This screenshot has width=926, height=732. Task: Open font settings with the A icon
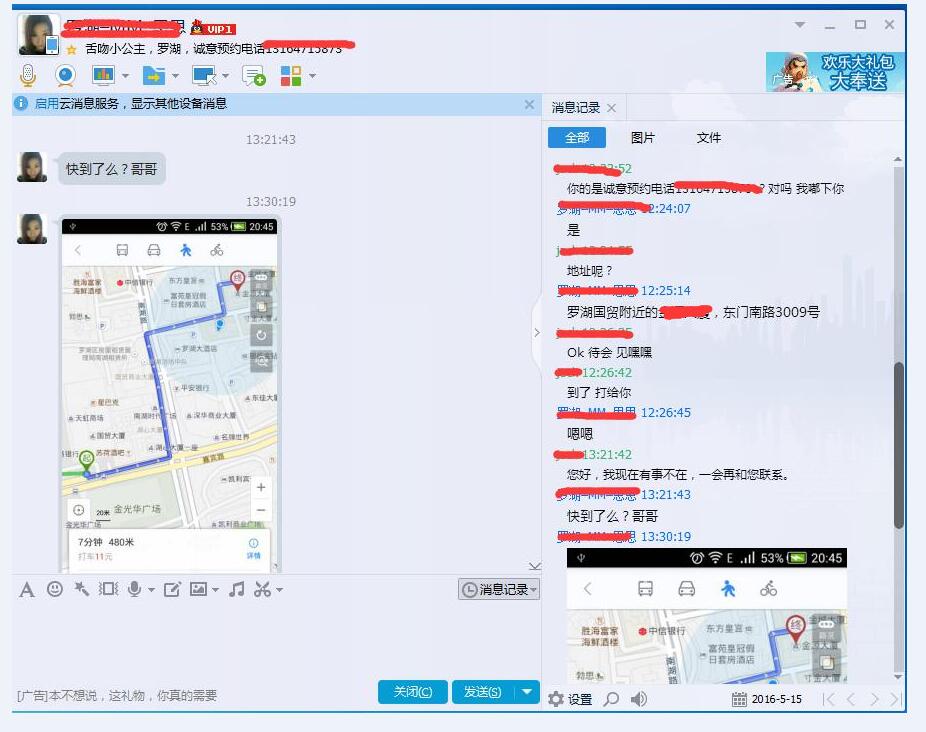click(x=28, y=589)
